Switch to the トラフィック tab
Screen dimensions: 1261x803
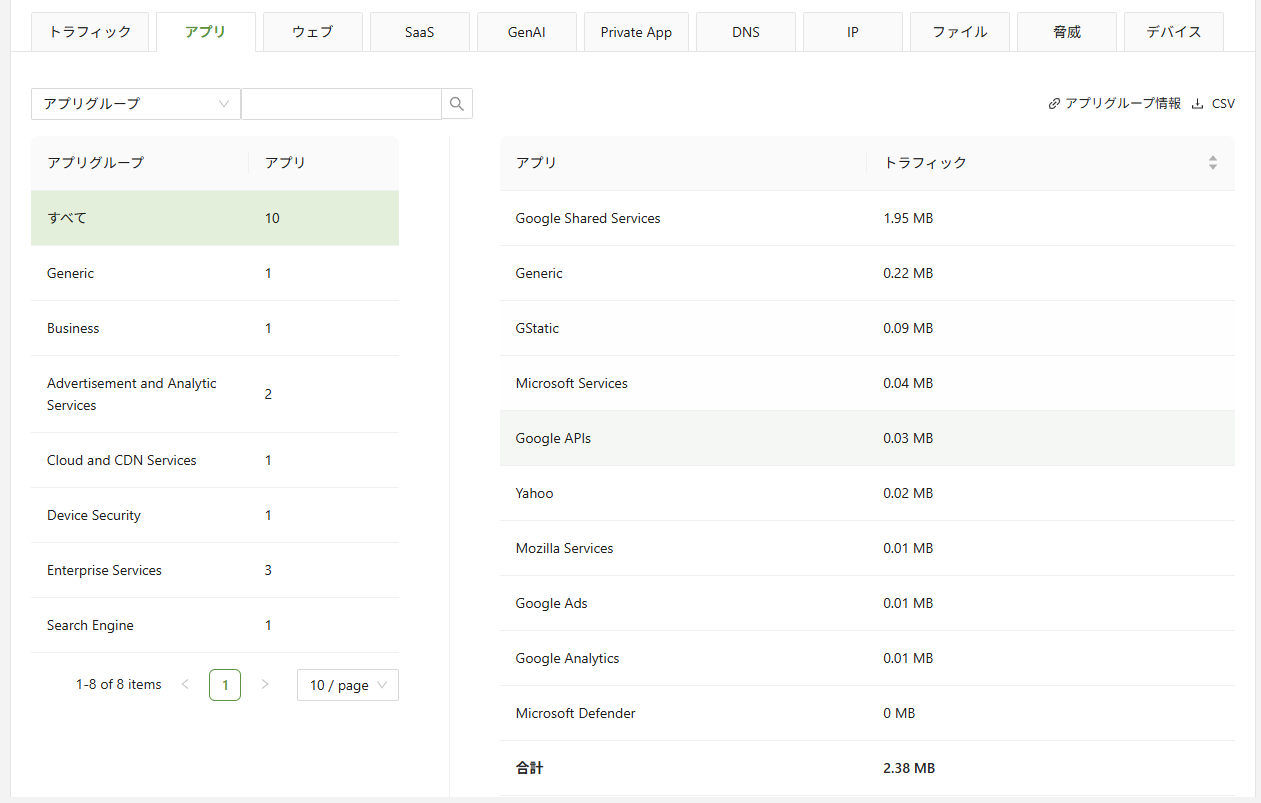click(90, 32)
